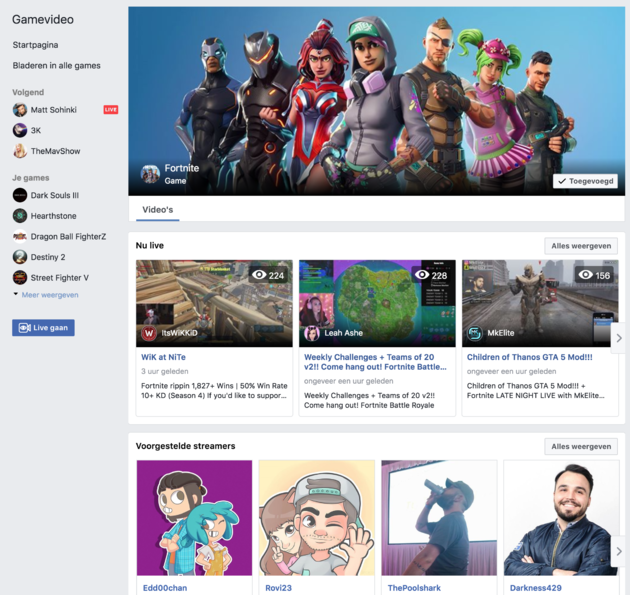Open Darkness429 streamer profile link
The width and height of the screenshot is (630, 595).
point(536,588)
